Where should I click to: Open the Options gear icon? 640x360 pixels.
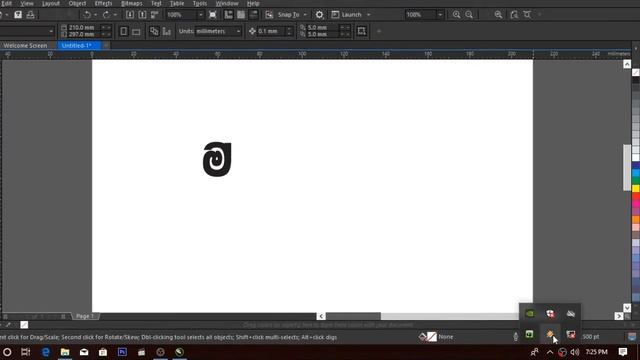coord(320,15)
